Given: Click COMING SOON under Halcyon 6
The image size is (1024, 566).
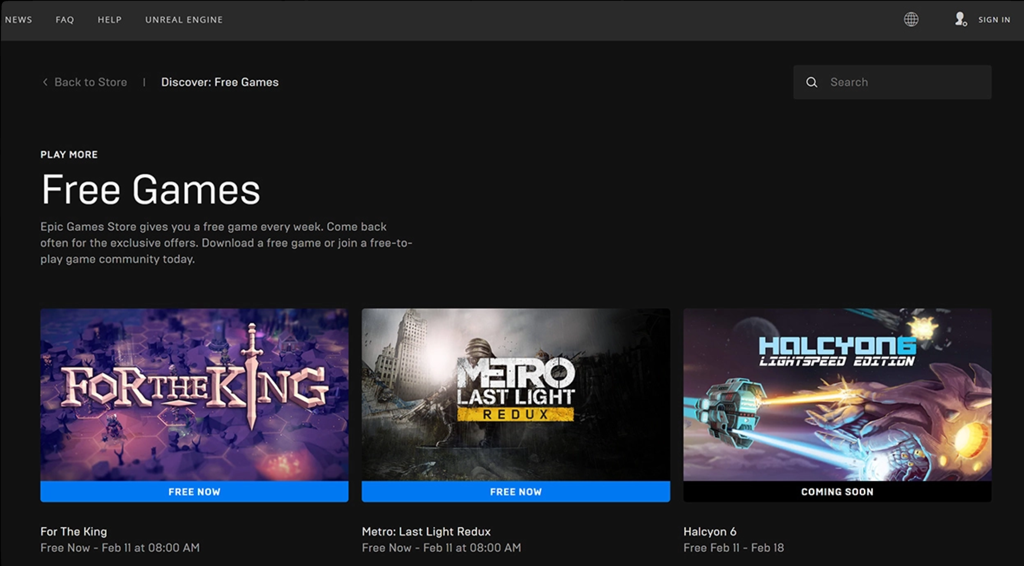Looking at the screenshot, I should coord(837,492).
